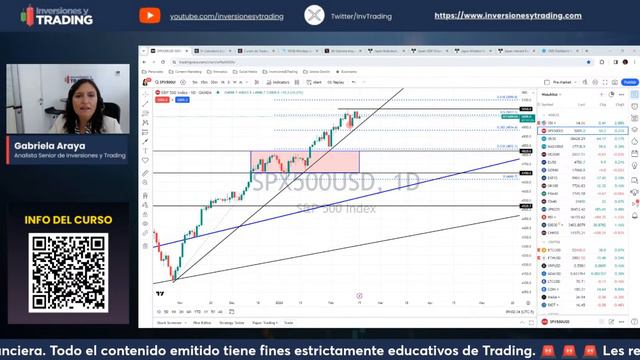Select the text T annotation tool
The image size is (640, 360).
(145, 151)
